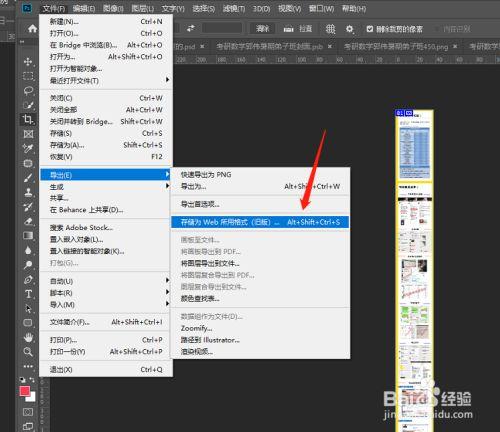Open the 图像(I) menu
Image resolution: width=500 pixels, height=432 pixels.
pos(113,8)
